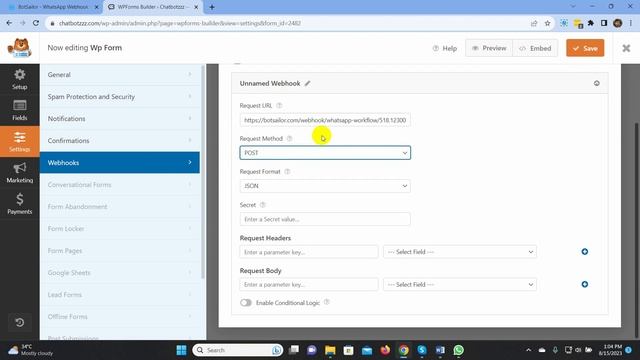
Task: Click the browser address bar
Action: point(286,23)
